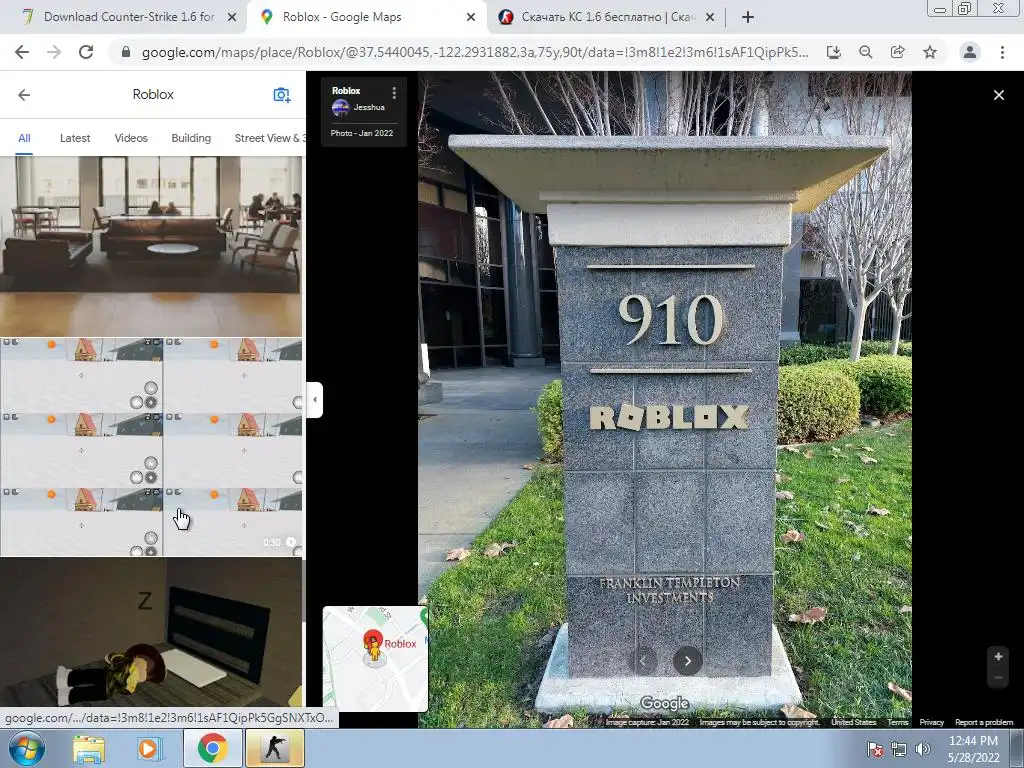Click Chrome icon in taskbar
The image size is (1024, 768).
(x=212, y=748)
